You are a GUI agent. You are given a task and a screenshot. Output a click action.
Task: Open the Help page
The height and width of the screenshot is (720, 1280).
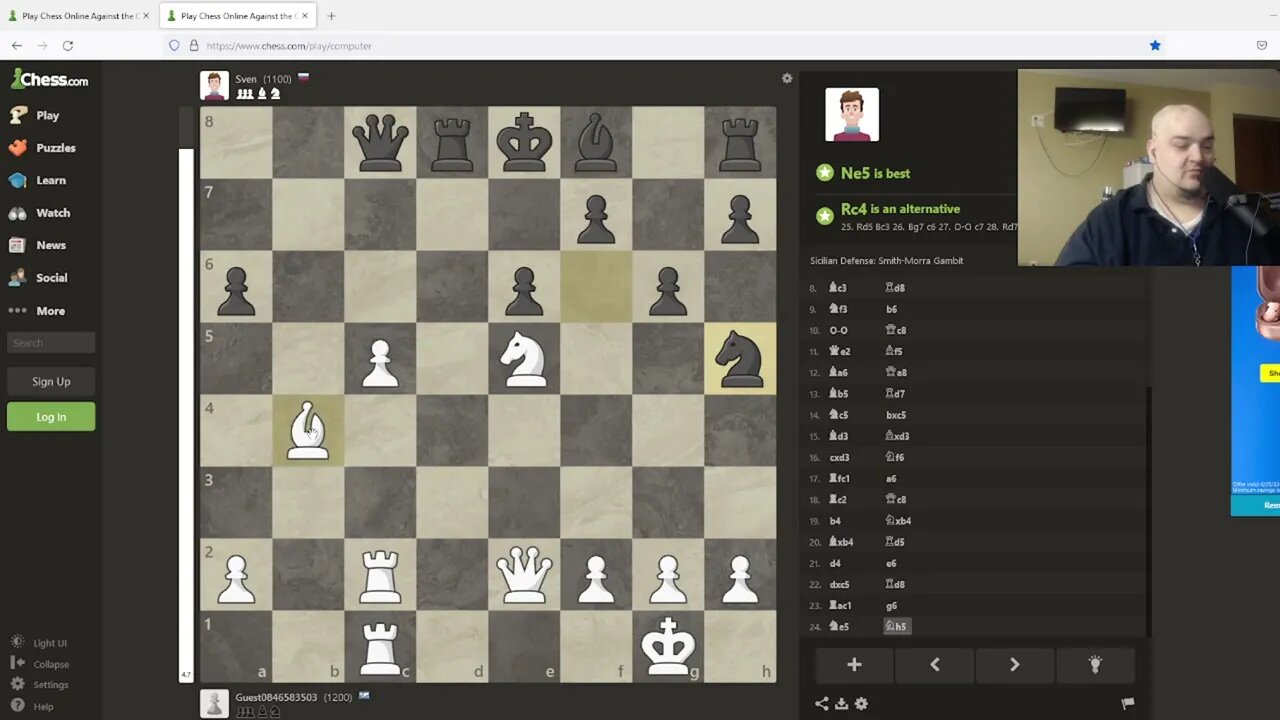[32, 706]
